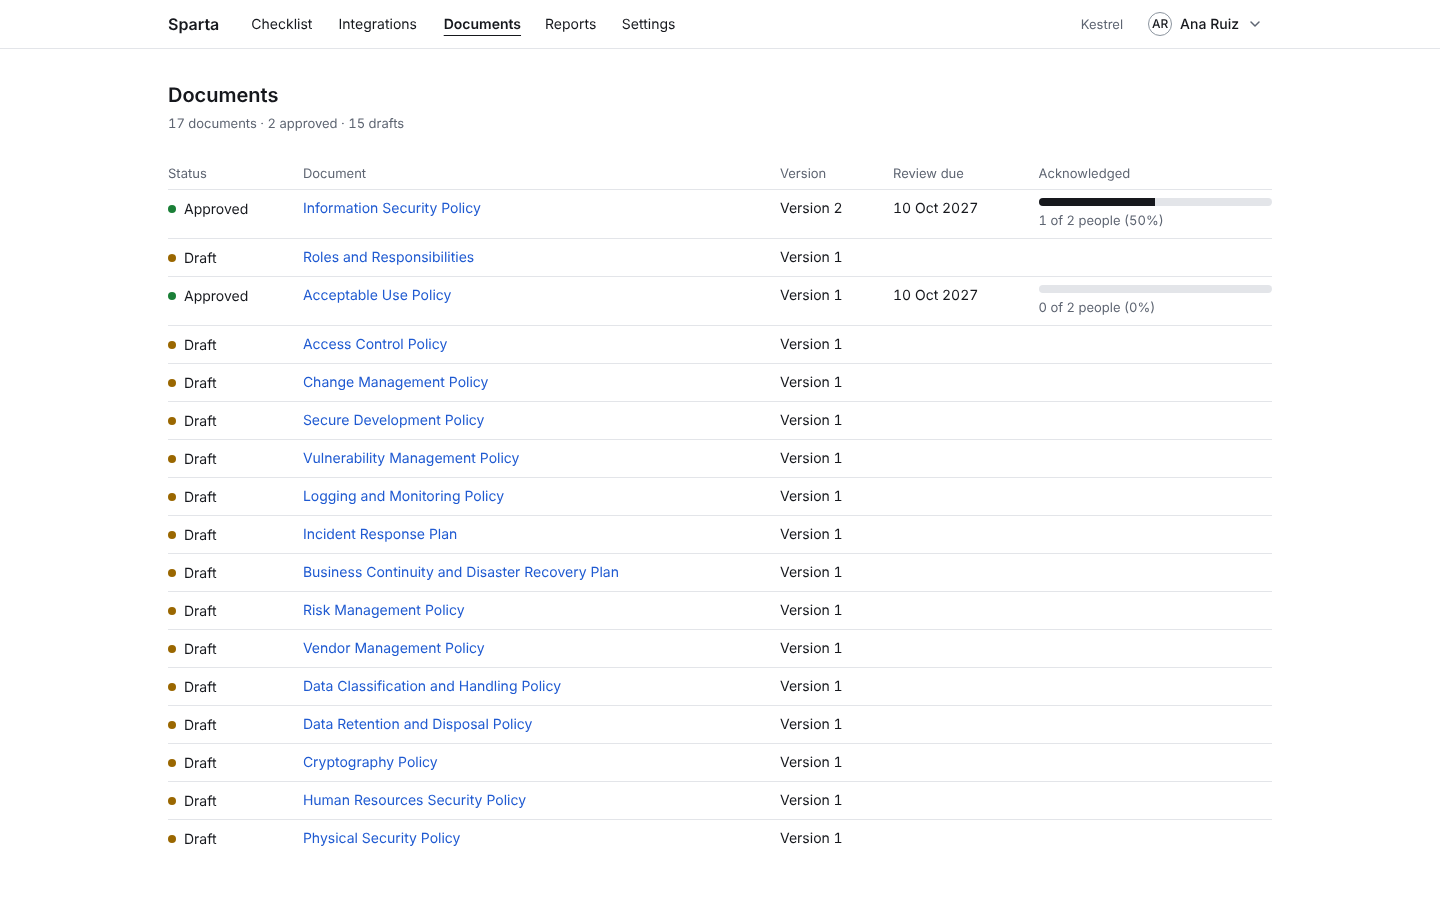This screenshot has height=921, width=1440.
Task: Click the Approved status of Acceptable Use Policy
Action: [x=208, y=296]
